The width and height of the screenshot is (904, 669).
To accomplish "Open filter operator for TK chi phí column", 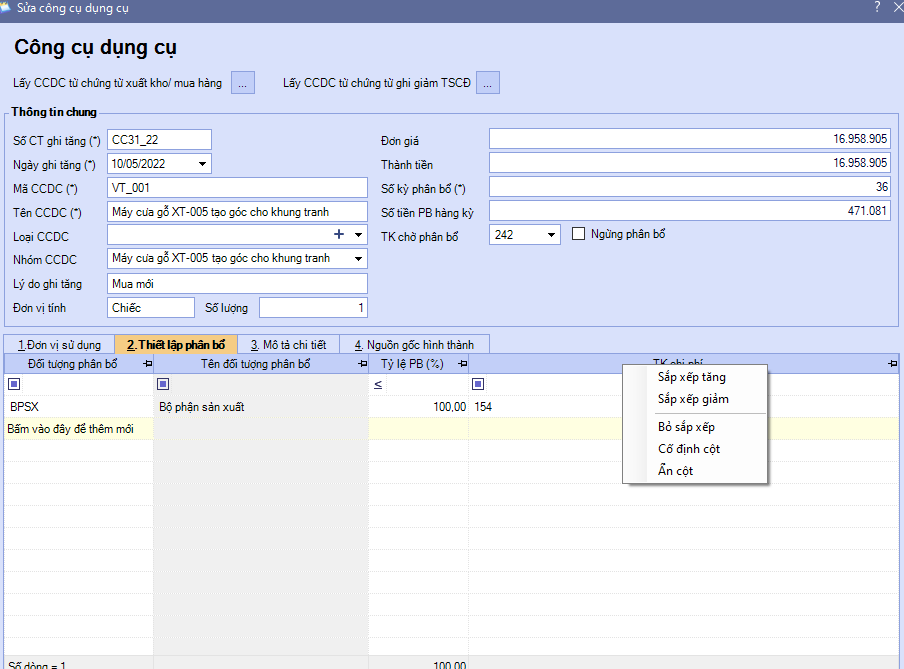I will point(478,384).
